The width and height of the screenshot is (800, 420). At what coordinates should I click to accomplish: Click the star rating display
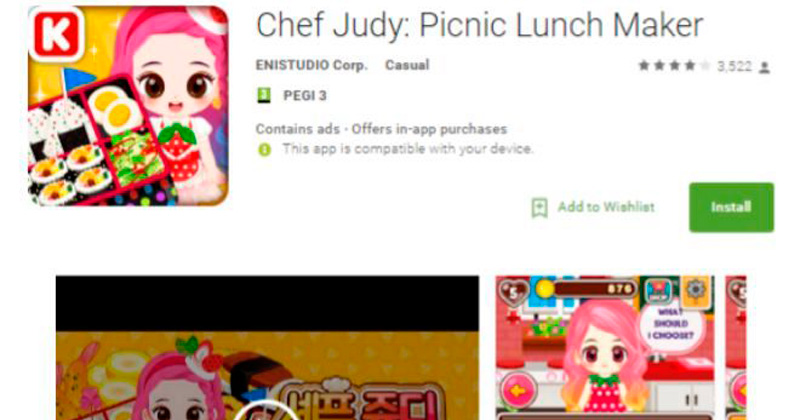coord(674,66)
